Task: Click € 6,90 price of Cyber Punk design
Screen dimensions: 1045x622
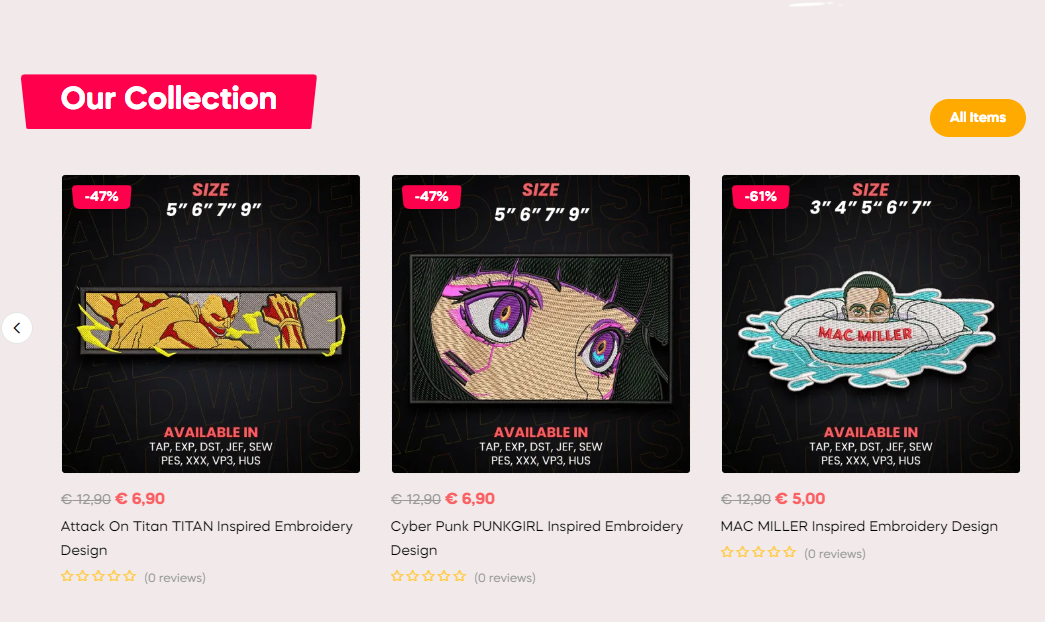Action: (470, 499)
